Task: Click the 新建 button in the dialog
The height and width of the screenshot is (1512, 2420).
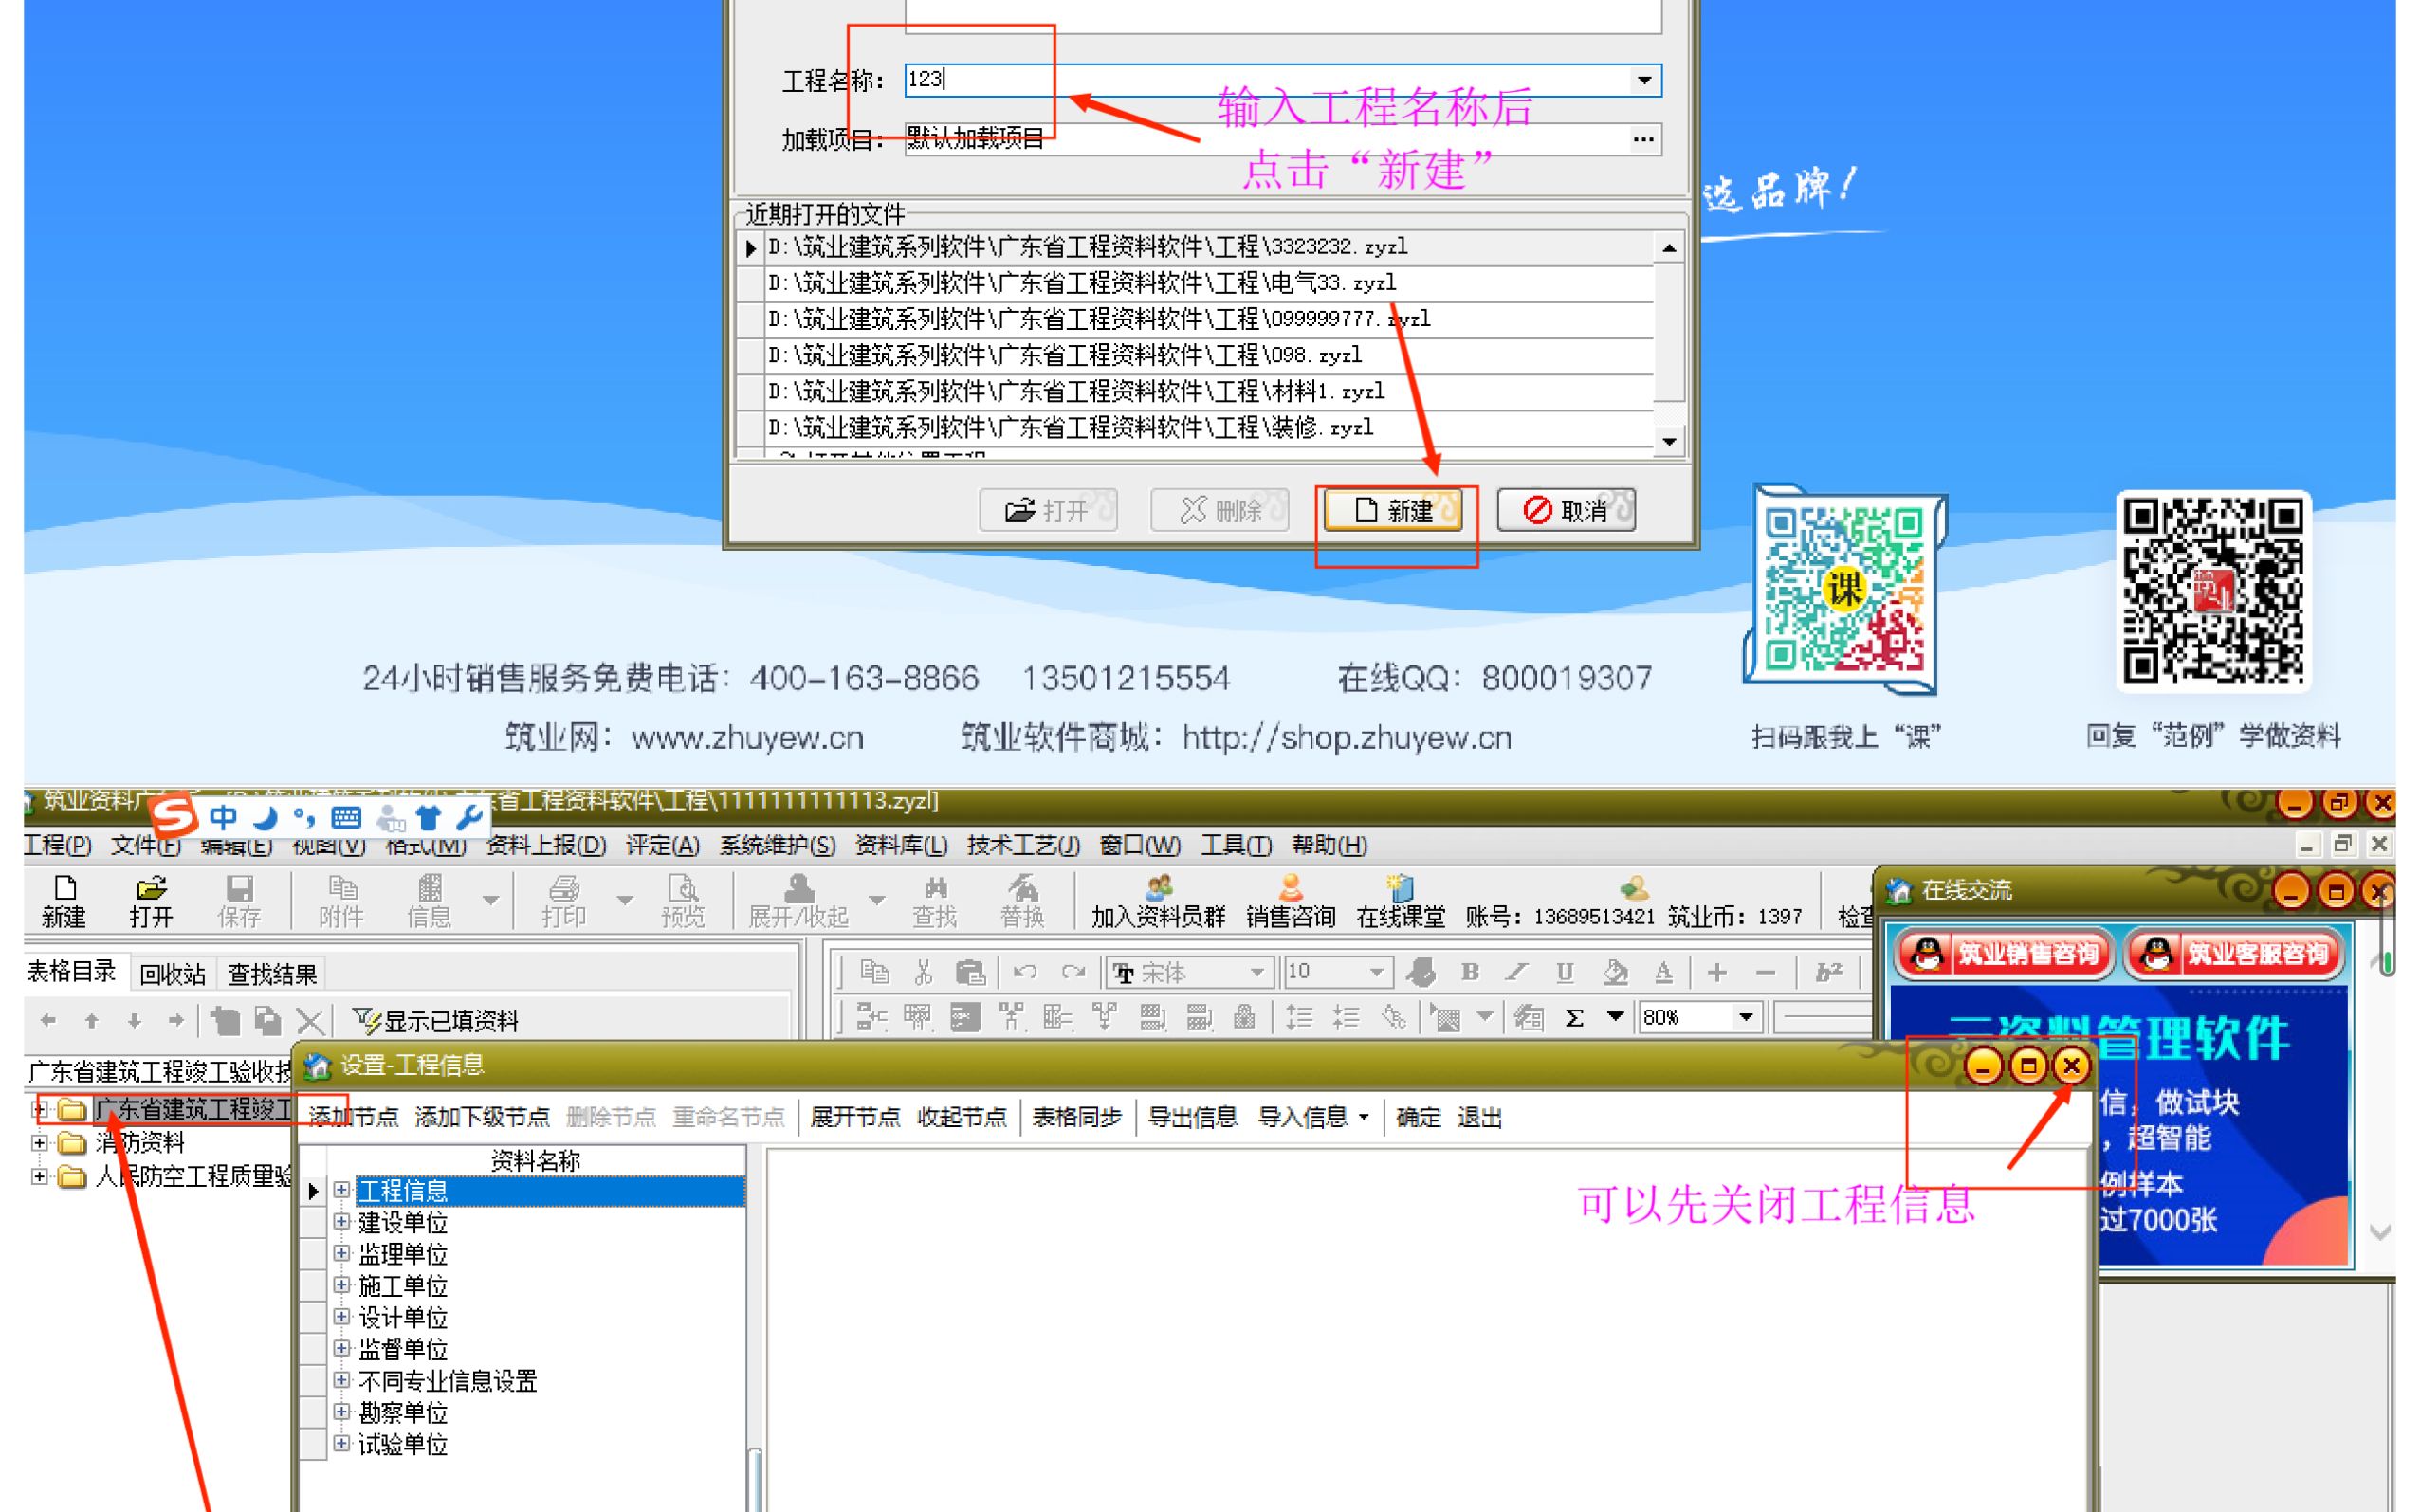Action: (x=1393, y=510)
